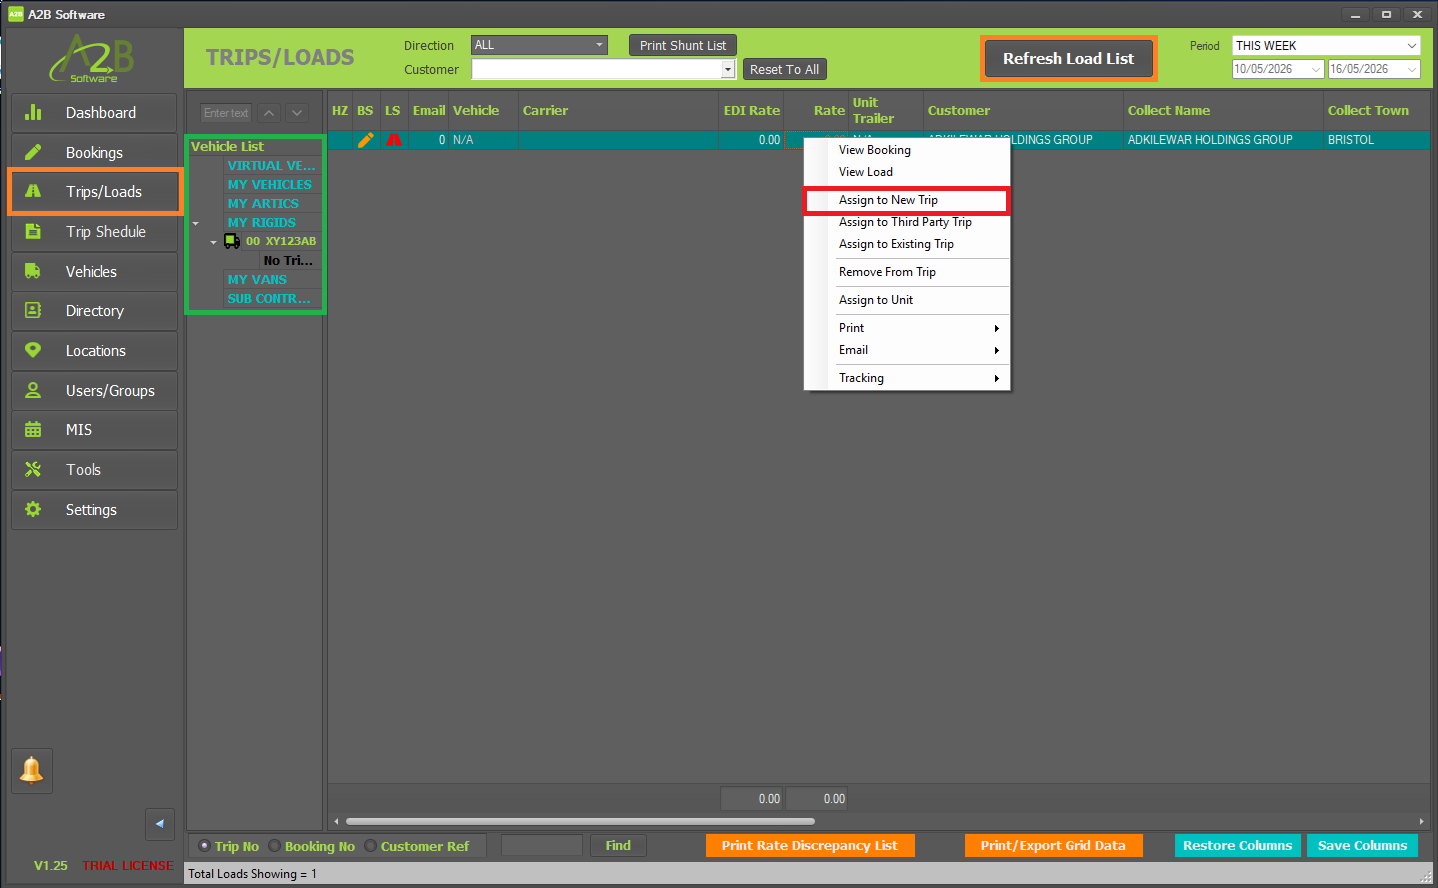The width and height of the screenshot is (1438, 888).
Task: Open notifications bell icon
Action: pyautogui.click(x=31, y=770)
